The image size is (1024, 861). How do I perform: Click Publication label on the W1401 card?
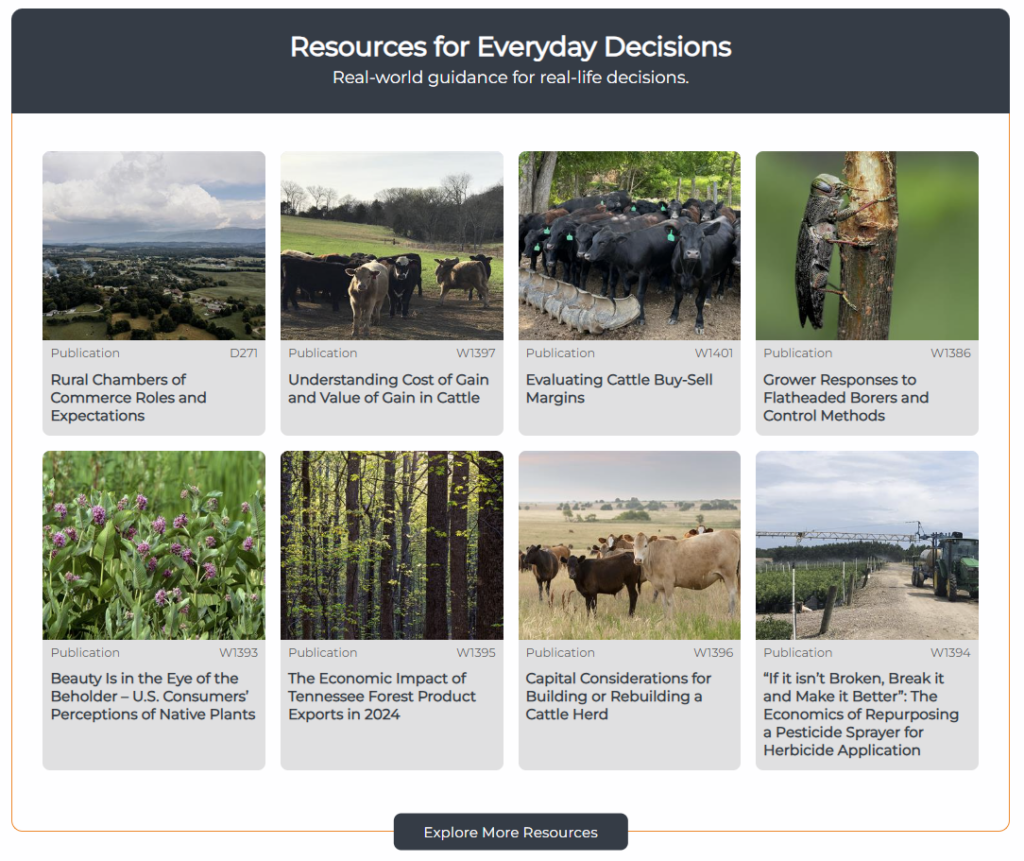click(x=560, y=353)
